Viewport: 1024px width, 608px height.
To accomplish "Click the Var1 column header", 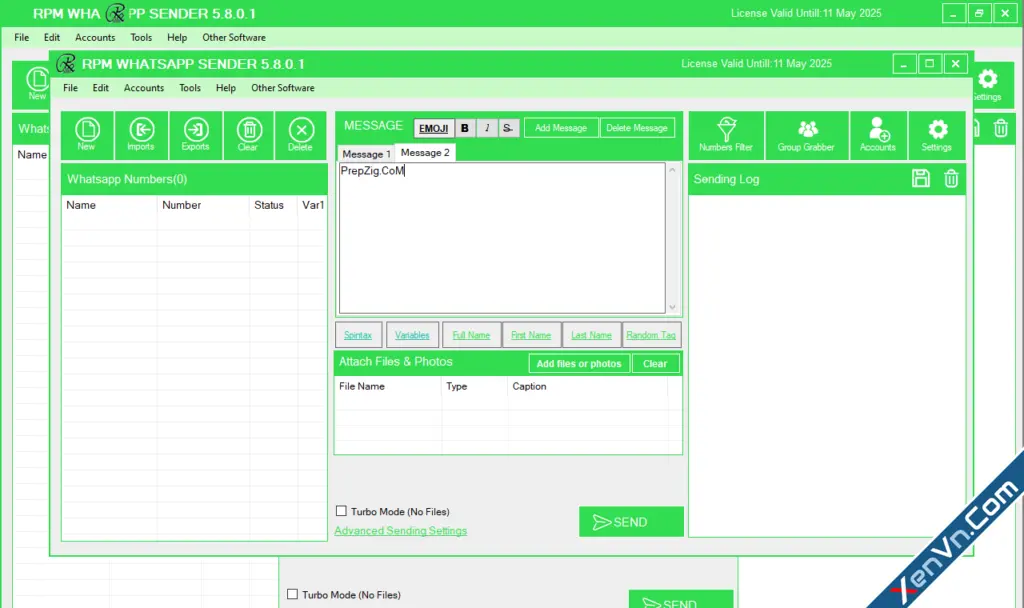I will tap(313, 205).
